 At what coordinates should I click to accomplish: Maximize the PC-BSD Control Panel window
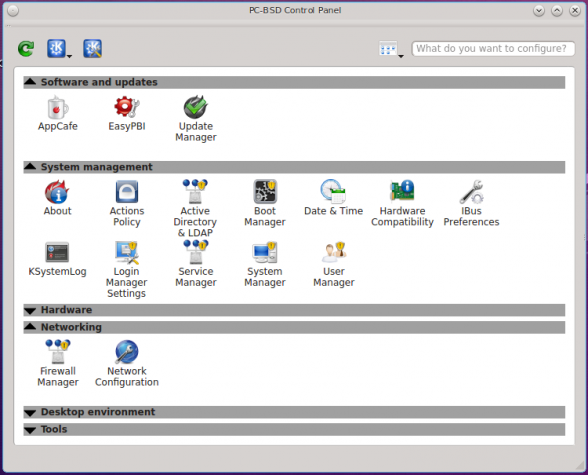click(557, 11)
